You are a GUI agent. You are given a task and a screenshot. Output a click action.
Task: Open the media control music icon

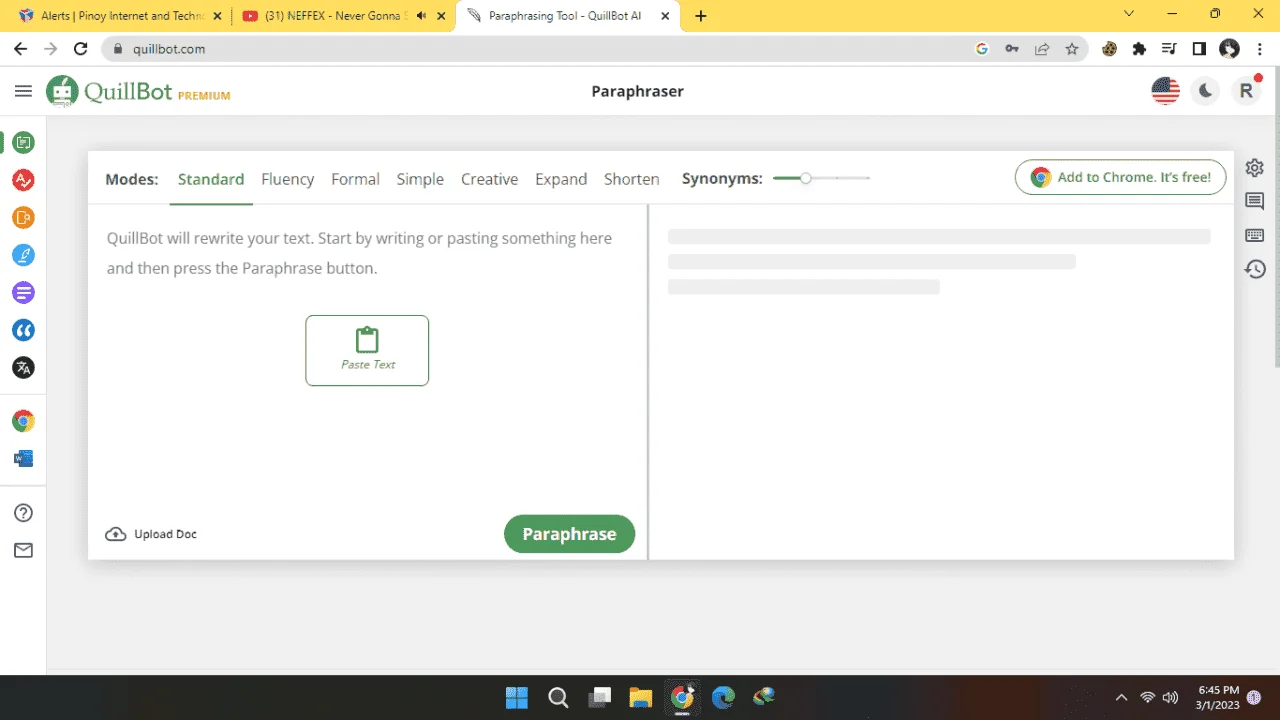1169,48
